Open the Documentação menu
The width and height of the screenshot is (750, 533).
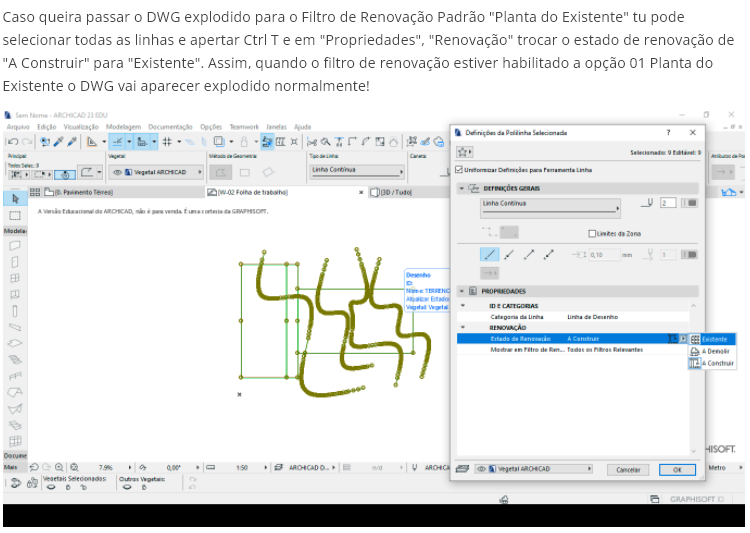[170, 127]
